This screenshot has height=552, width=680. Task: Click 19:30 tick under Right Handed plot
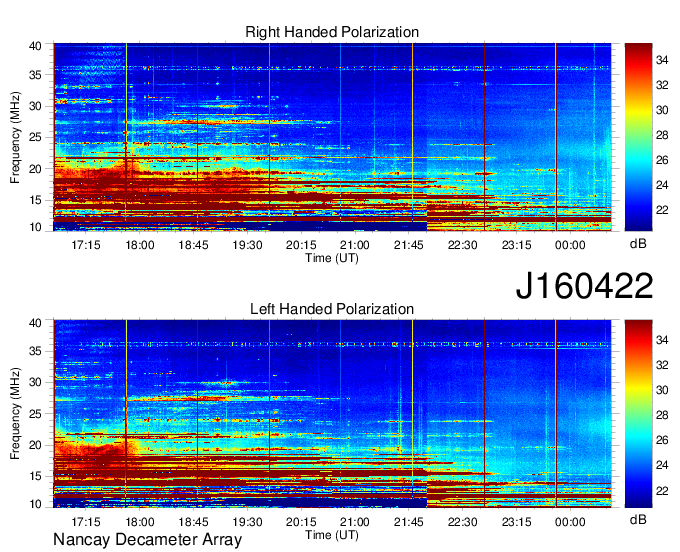pyautogui.click(x=247, y=245)
